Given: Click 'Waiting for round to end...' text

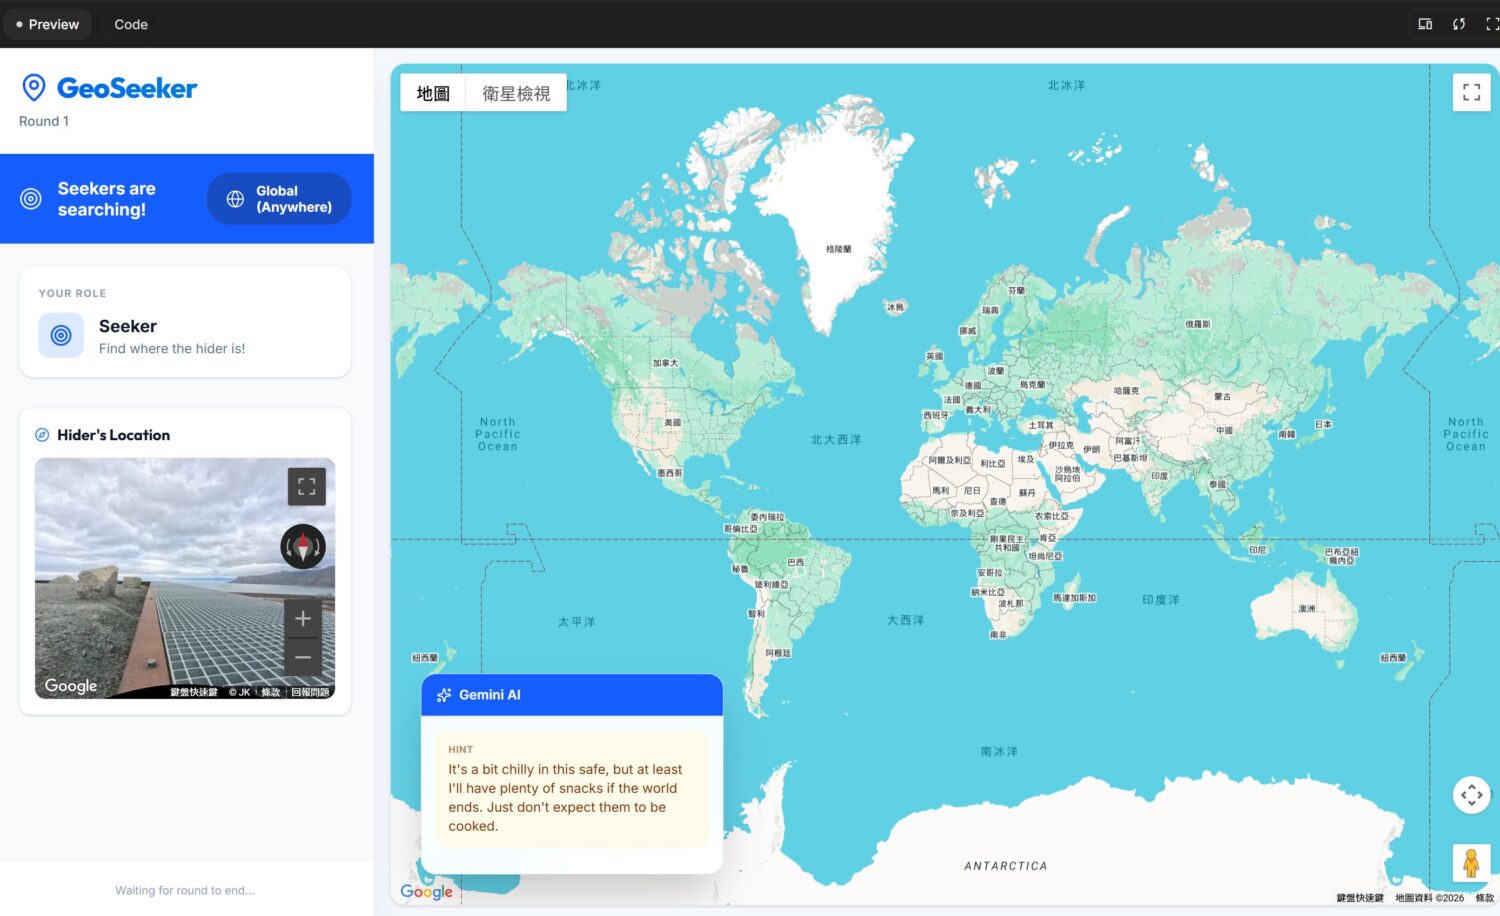Looking at the screenshot, I should 185,890.
